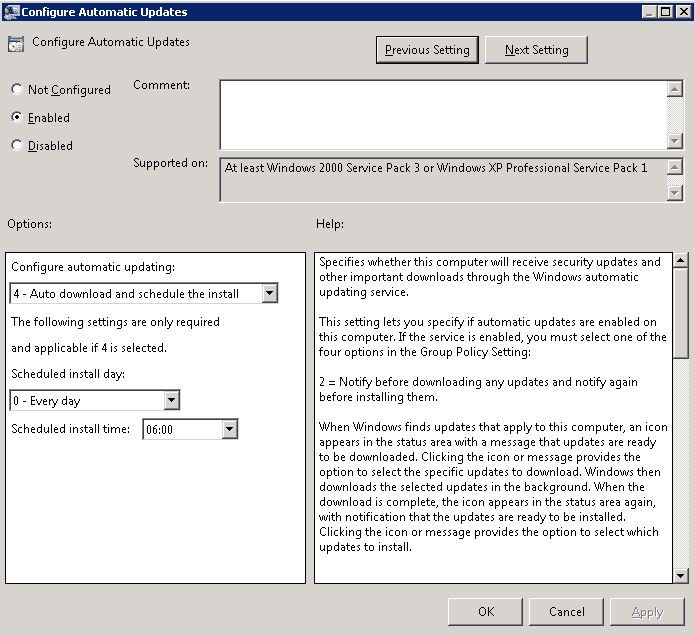Confirm settings with OK button
The image size is (694, 635).
click(x=486, y=612)
